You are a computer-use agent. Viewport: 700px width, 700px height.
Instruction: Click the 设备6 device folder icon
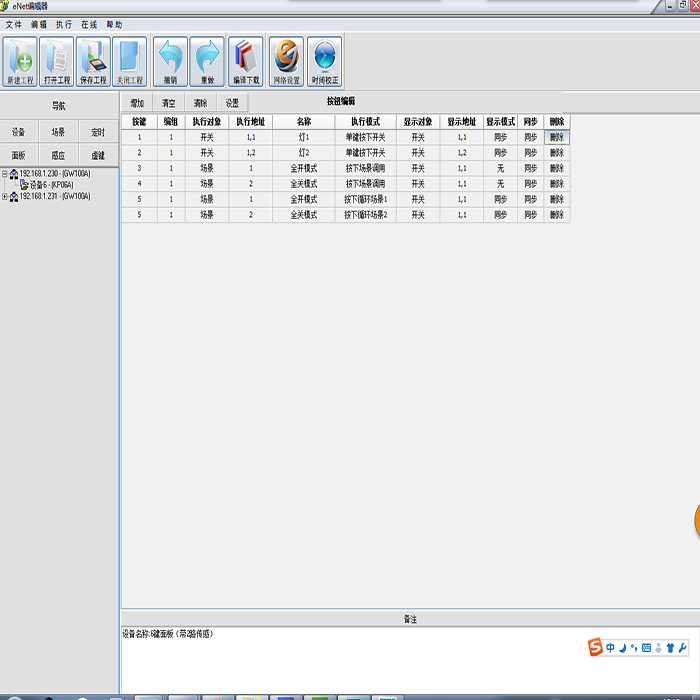(24, 185)
